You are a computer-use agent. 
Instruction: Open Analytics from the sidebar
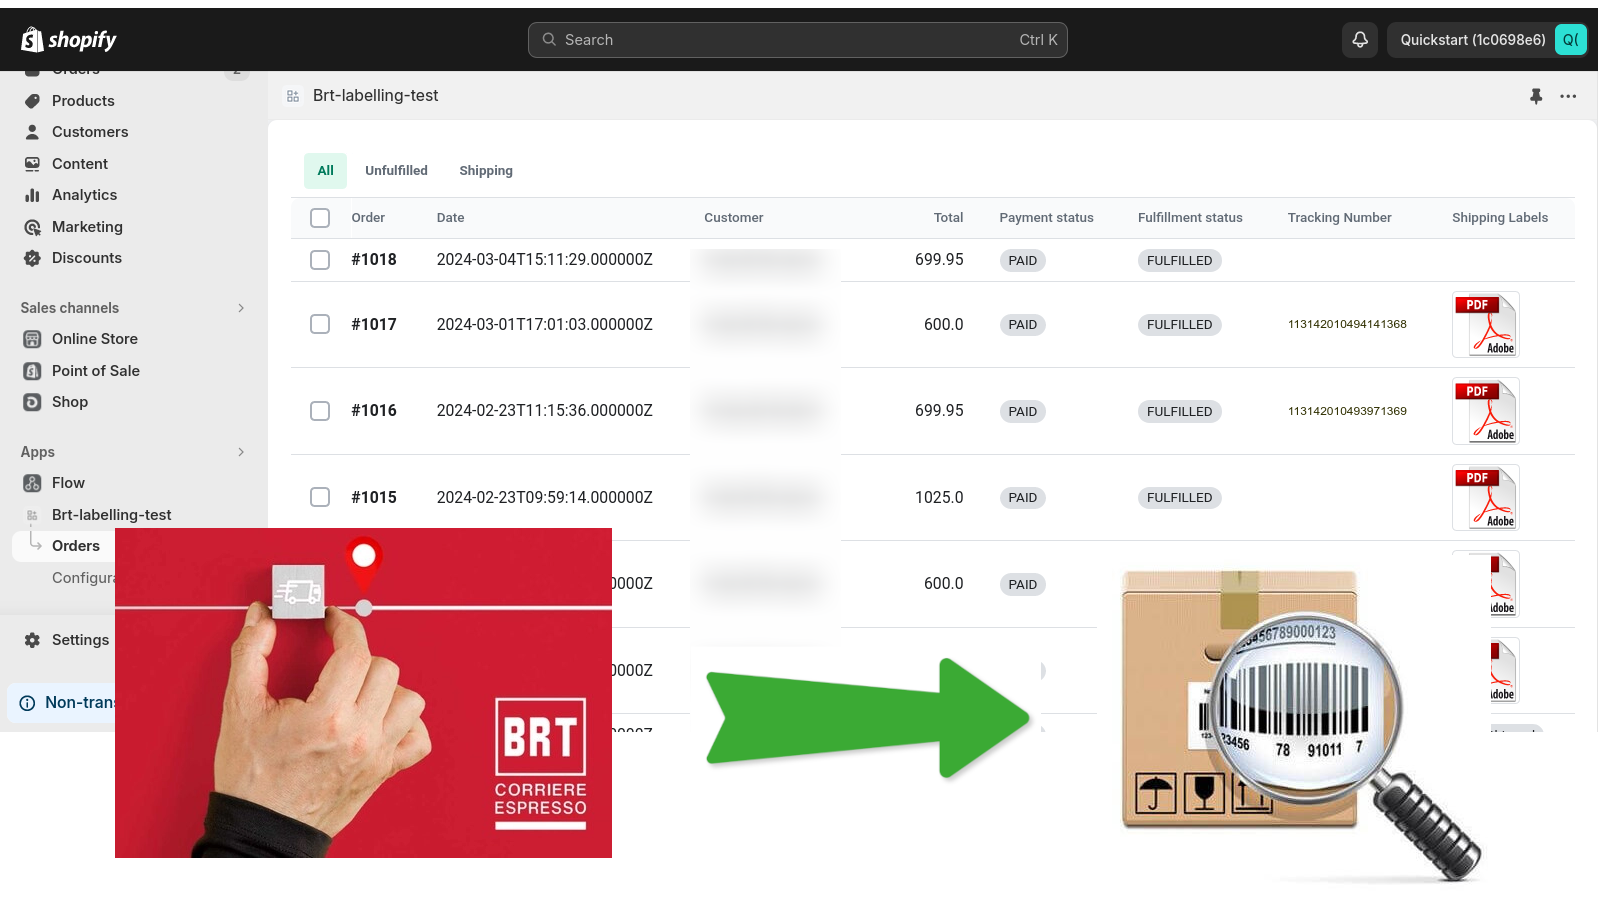pos(84,195)
